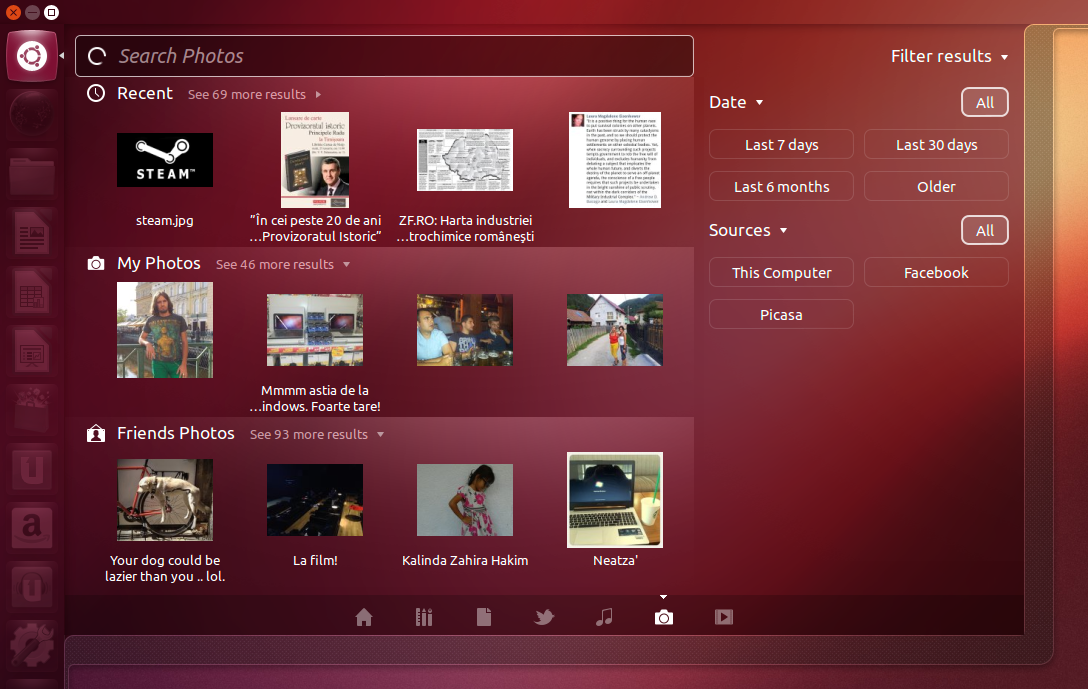Open the Files & Folders lens
1088x689 pixels.
click(x=484, y=617)
